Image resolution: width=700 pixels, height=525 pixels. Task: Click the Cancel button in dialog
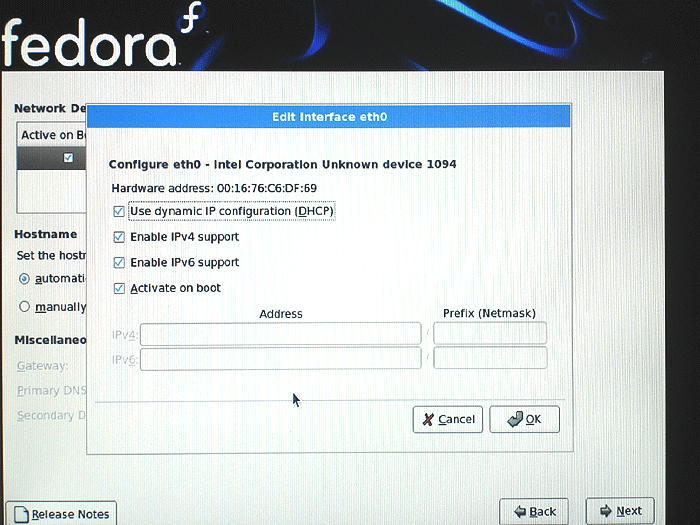448,419
